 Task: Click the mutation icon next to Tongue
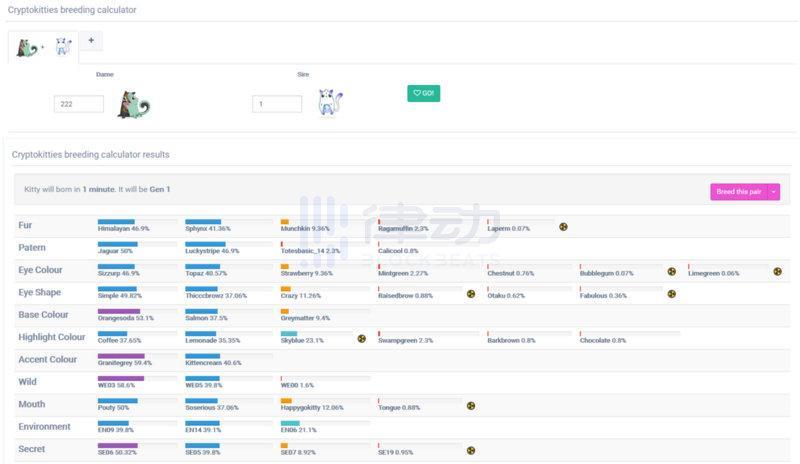[471, 406]
